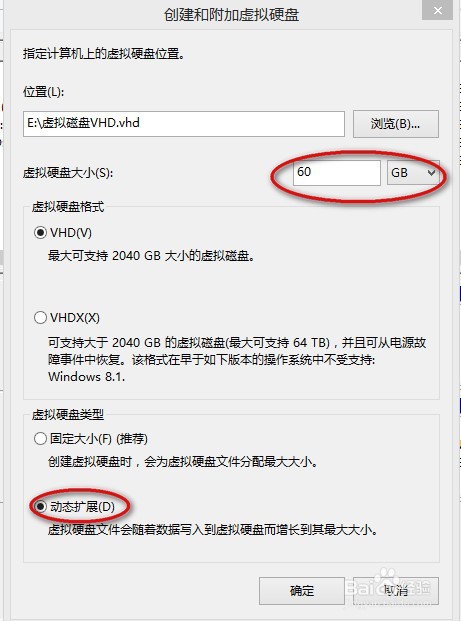This screenshot has width=461, height=621.
Task: Click the dynamic expansion description under 动态扩展
Action: coord(213,530)
